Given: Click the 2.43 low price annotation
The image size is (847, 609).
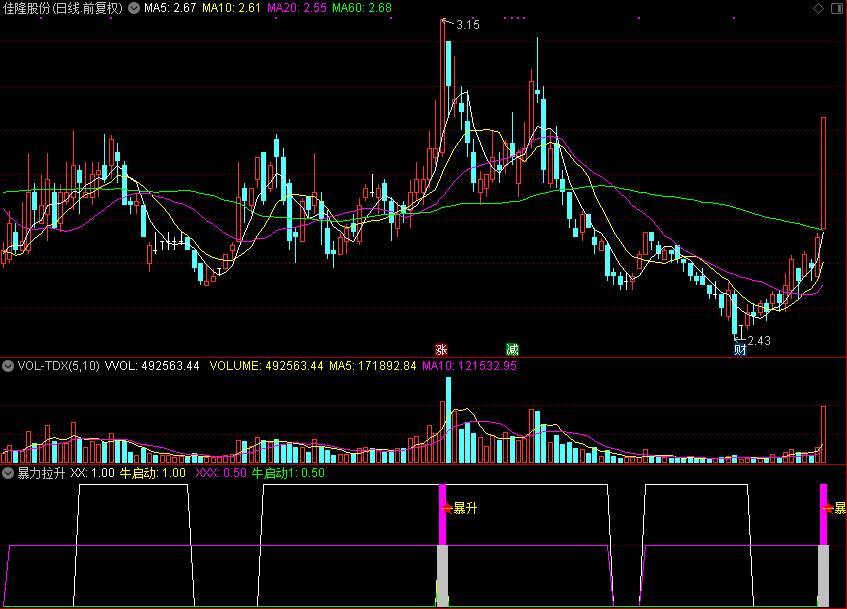Looking at the screenshot, I should 759,340.
